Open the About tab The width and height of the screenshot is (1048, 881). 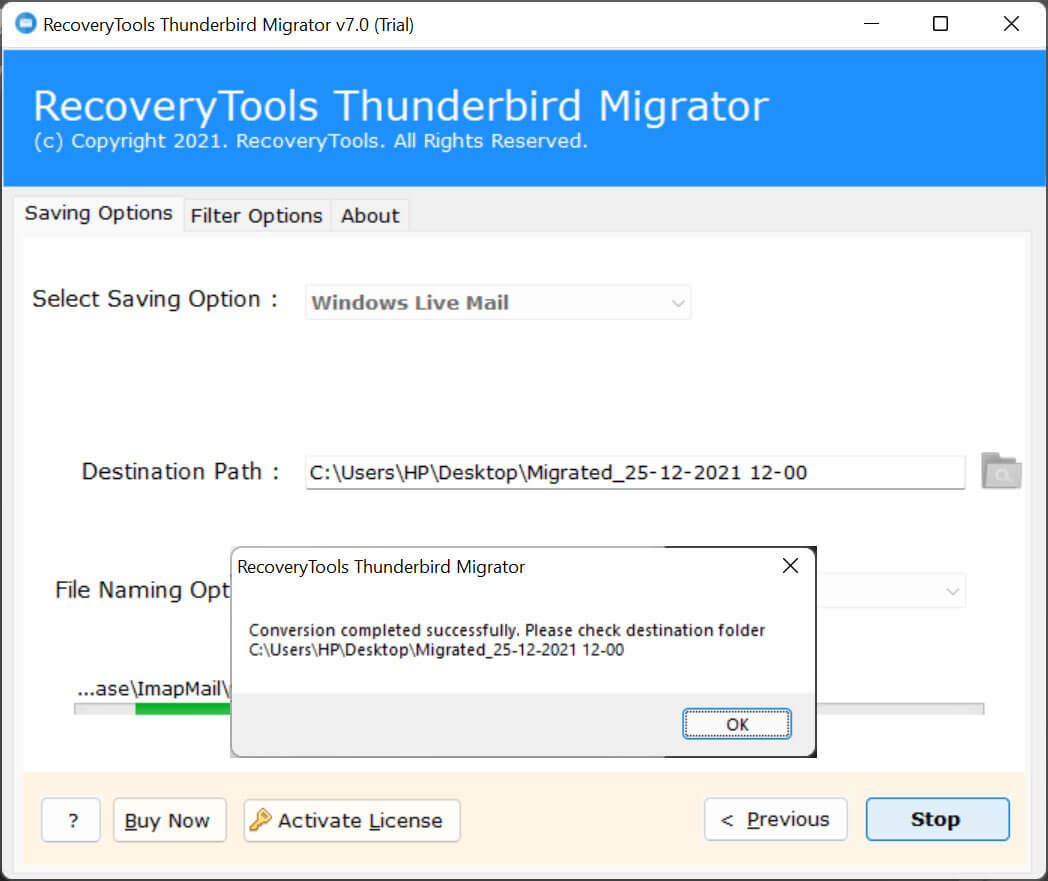point(370,216)
